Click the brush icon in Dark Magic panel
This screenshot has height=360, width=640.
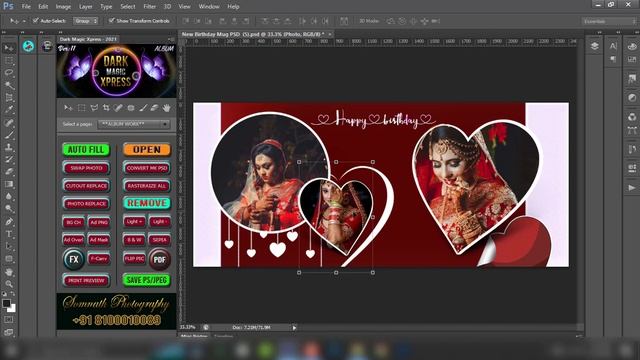142,108
